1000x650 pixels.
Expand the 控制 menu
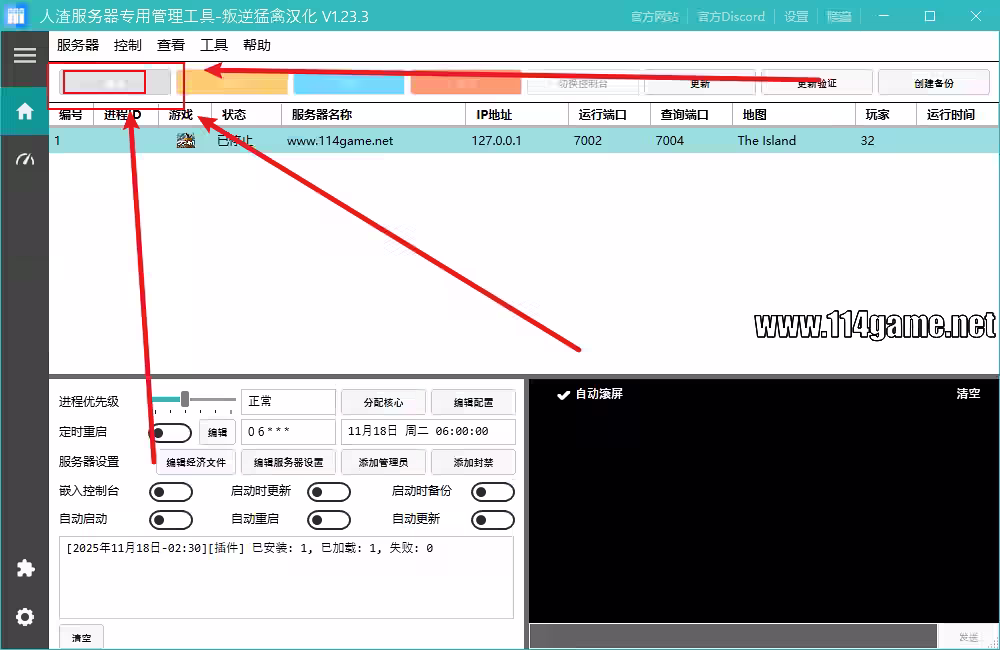(x=128, y=46)
